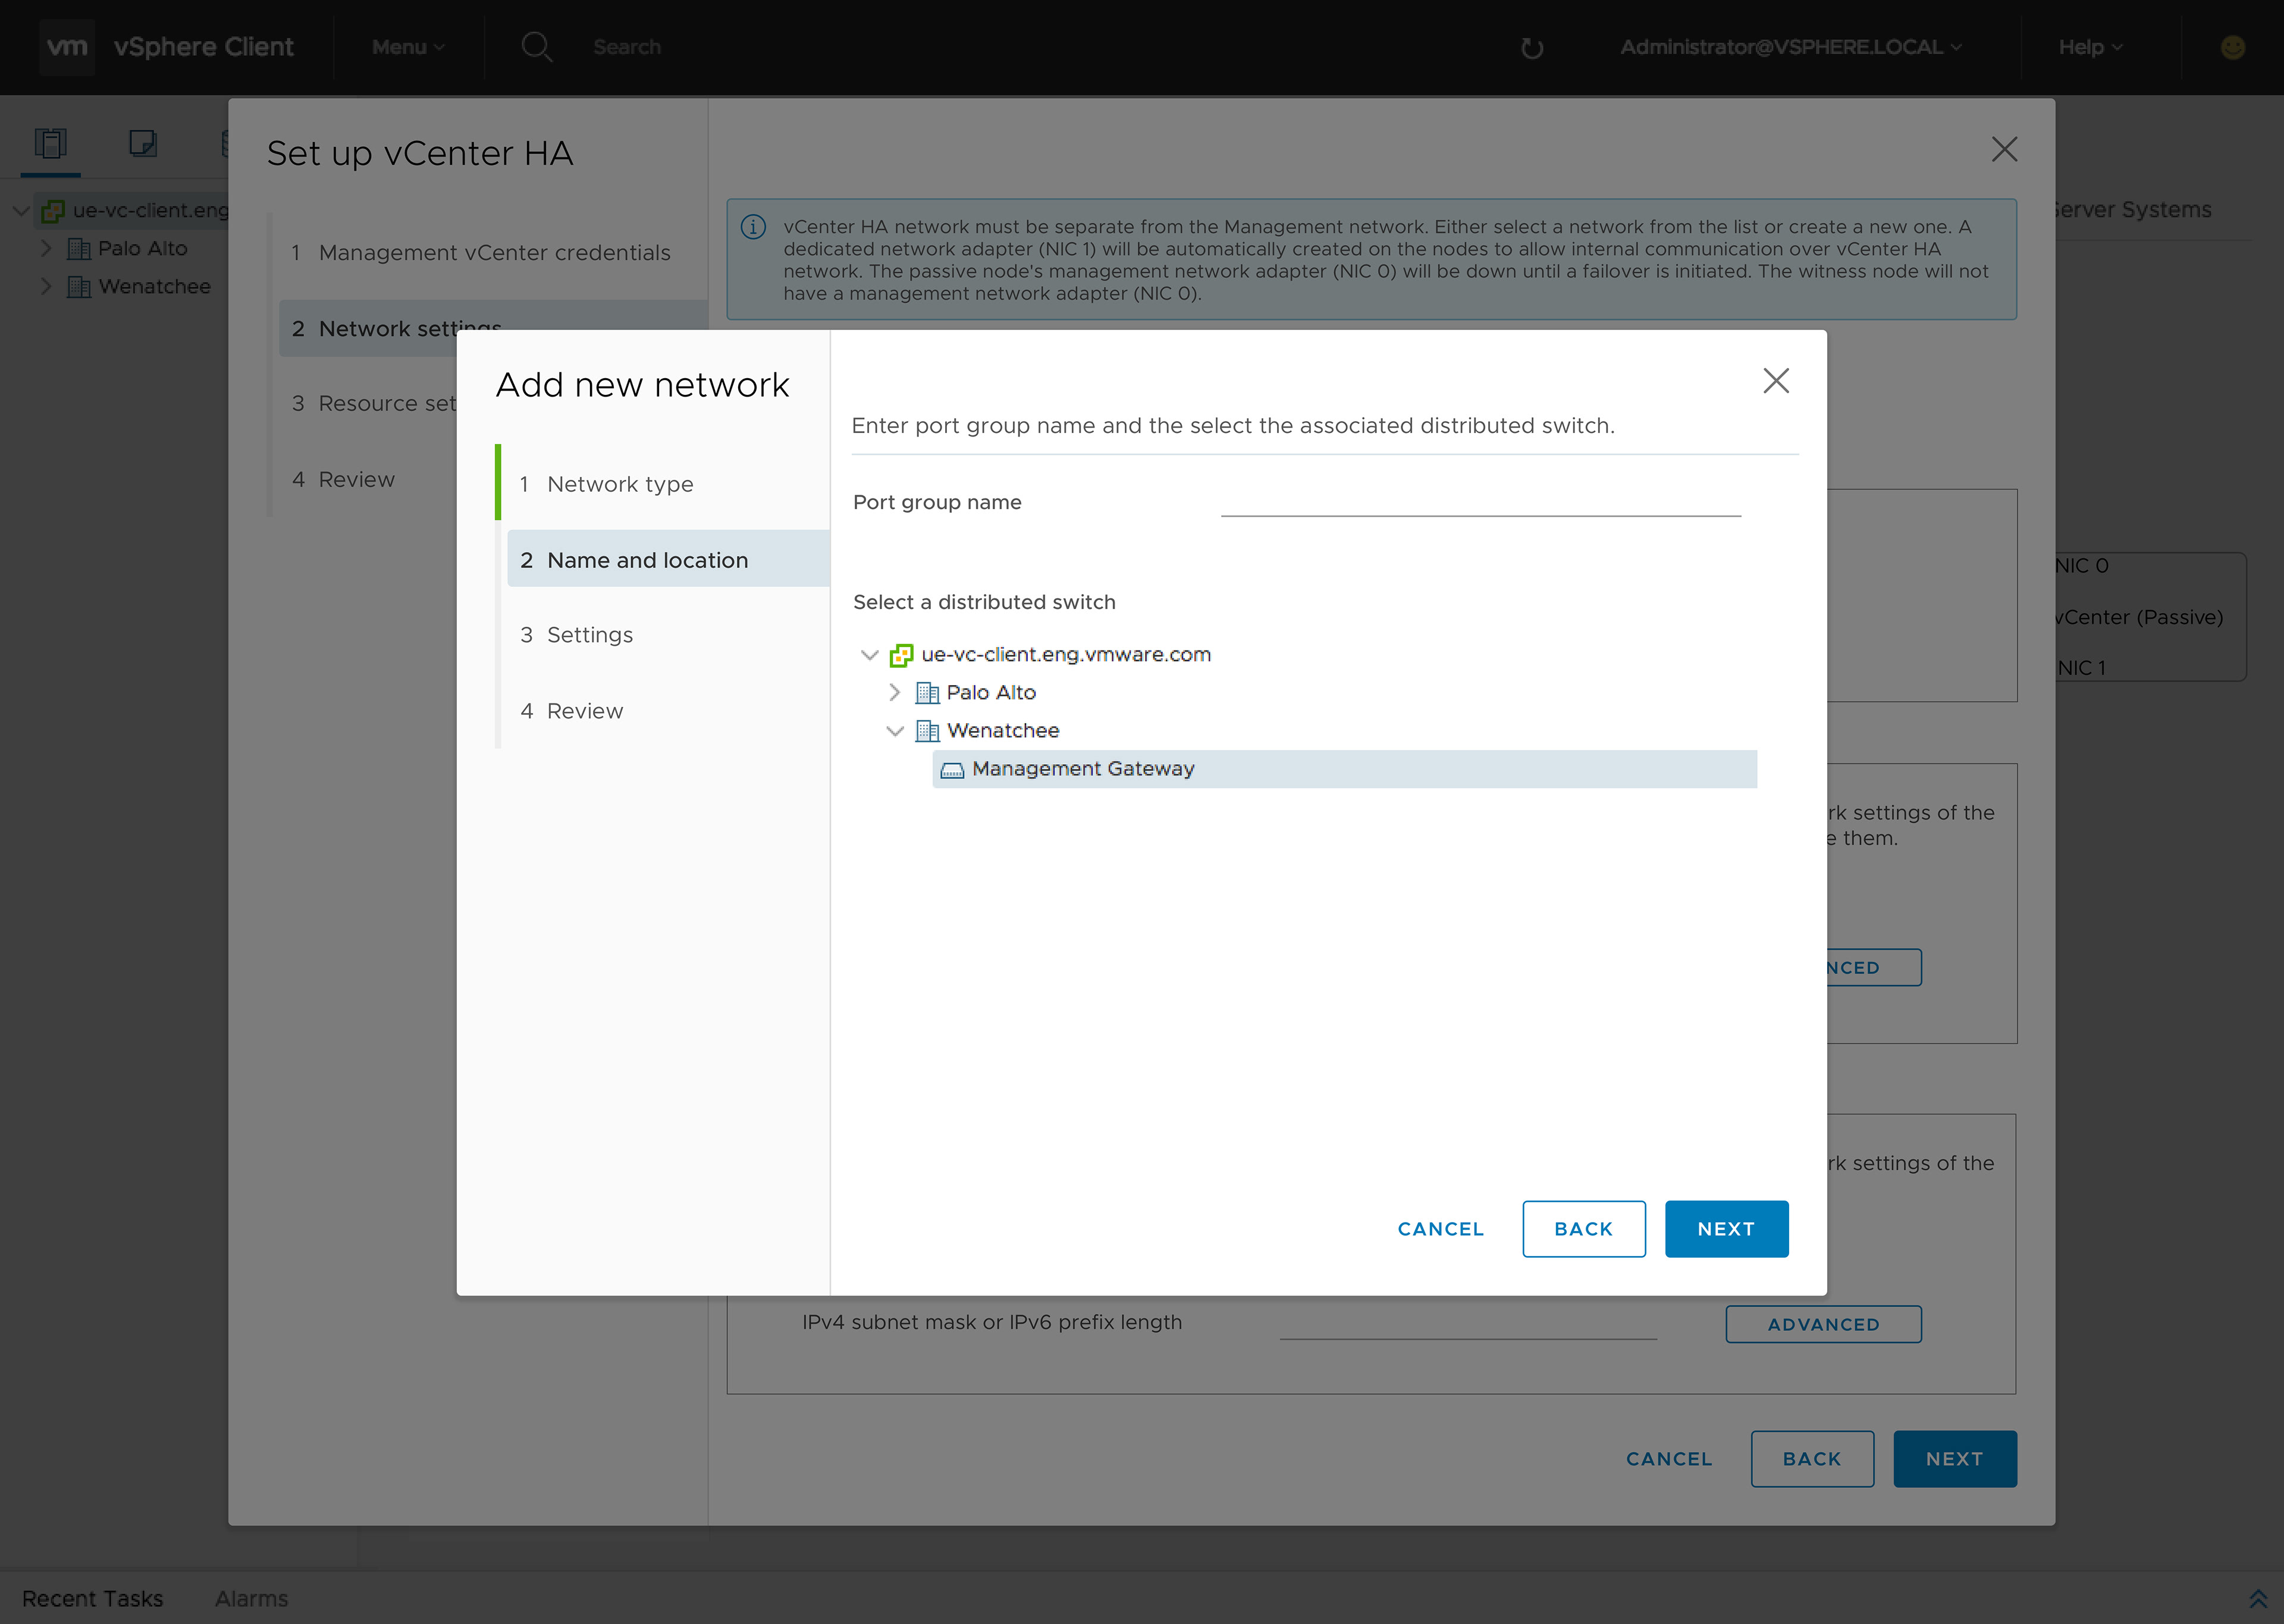This screenshot has height=1624, width=2284.
Task: Close the Add new network dialog
Action: (1776, 381)
